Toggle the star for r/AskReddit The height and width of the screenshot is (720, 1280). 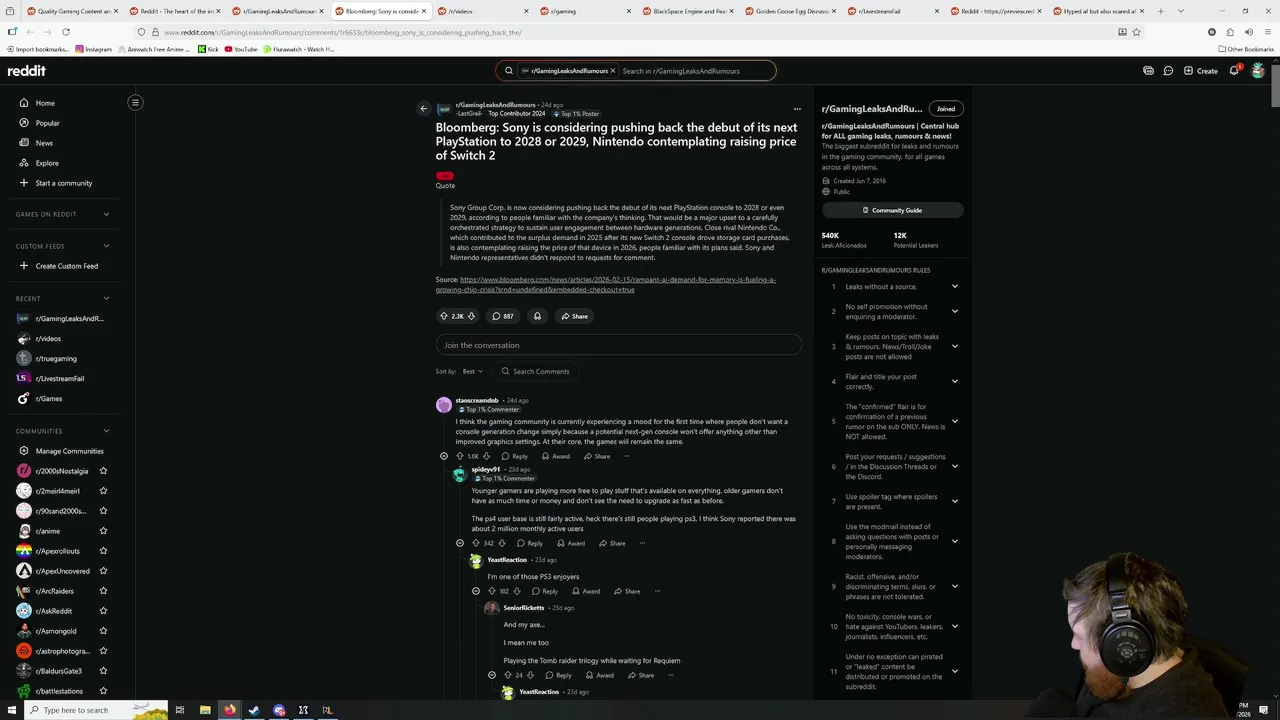(x=103, y=611)
